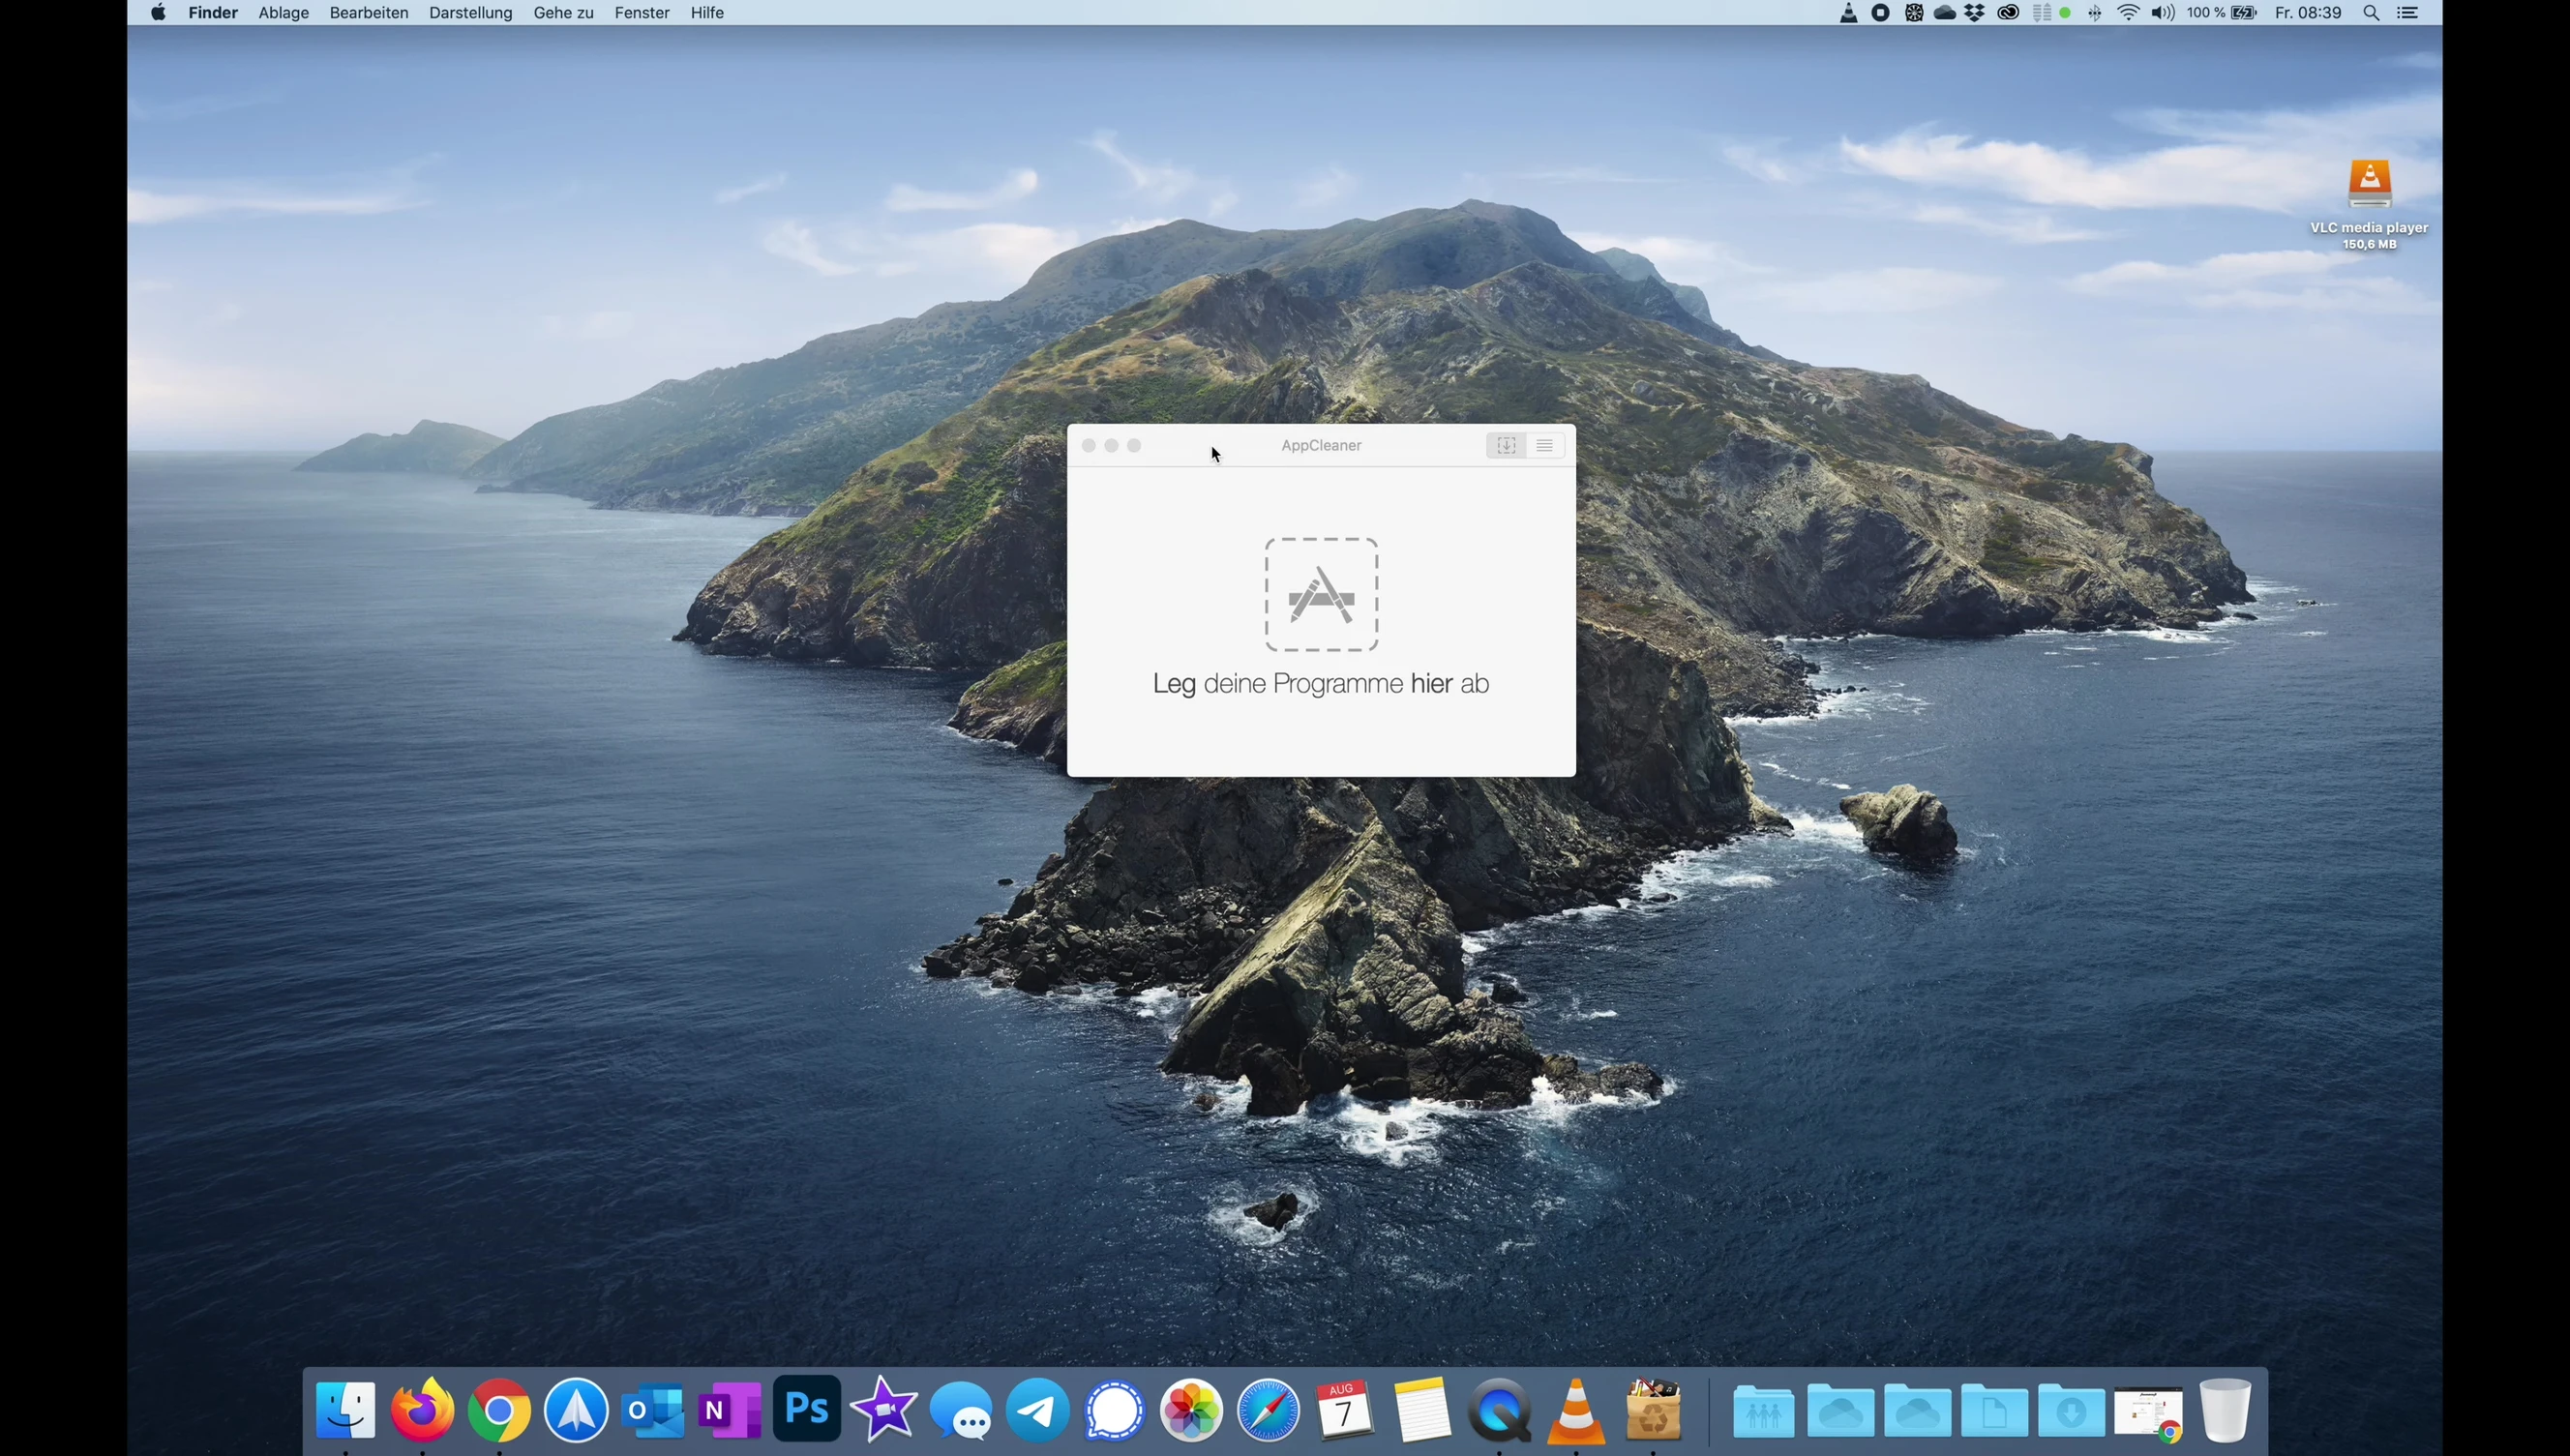2570x1456 pixels.
Task: Open the Bluetooth menu bar icon
Action: tap(2095, 13)
